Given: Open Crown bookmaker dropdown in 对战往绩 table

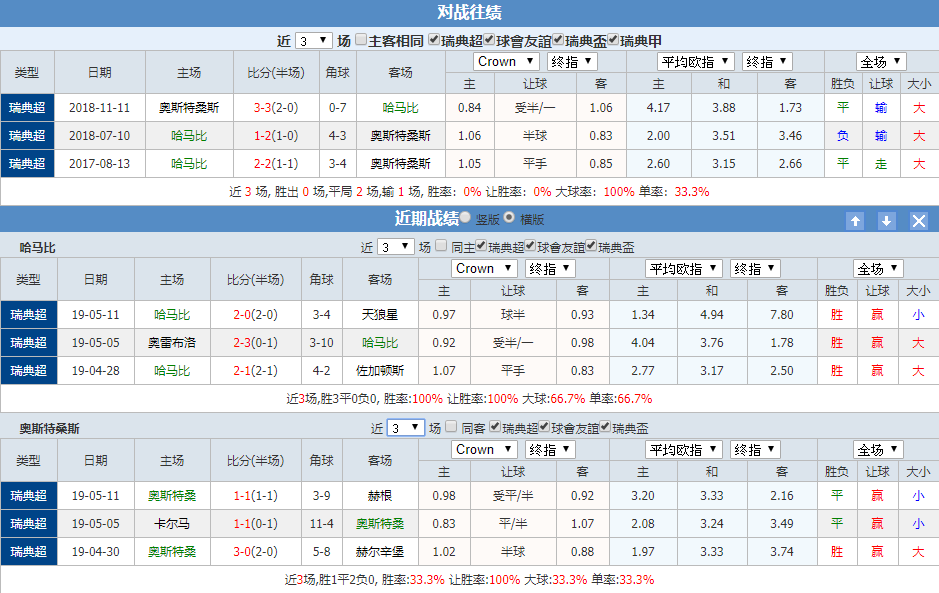Looking at the screenshot, I should click(506, 62).
